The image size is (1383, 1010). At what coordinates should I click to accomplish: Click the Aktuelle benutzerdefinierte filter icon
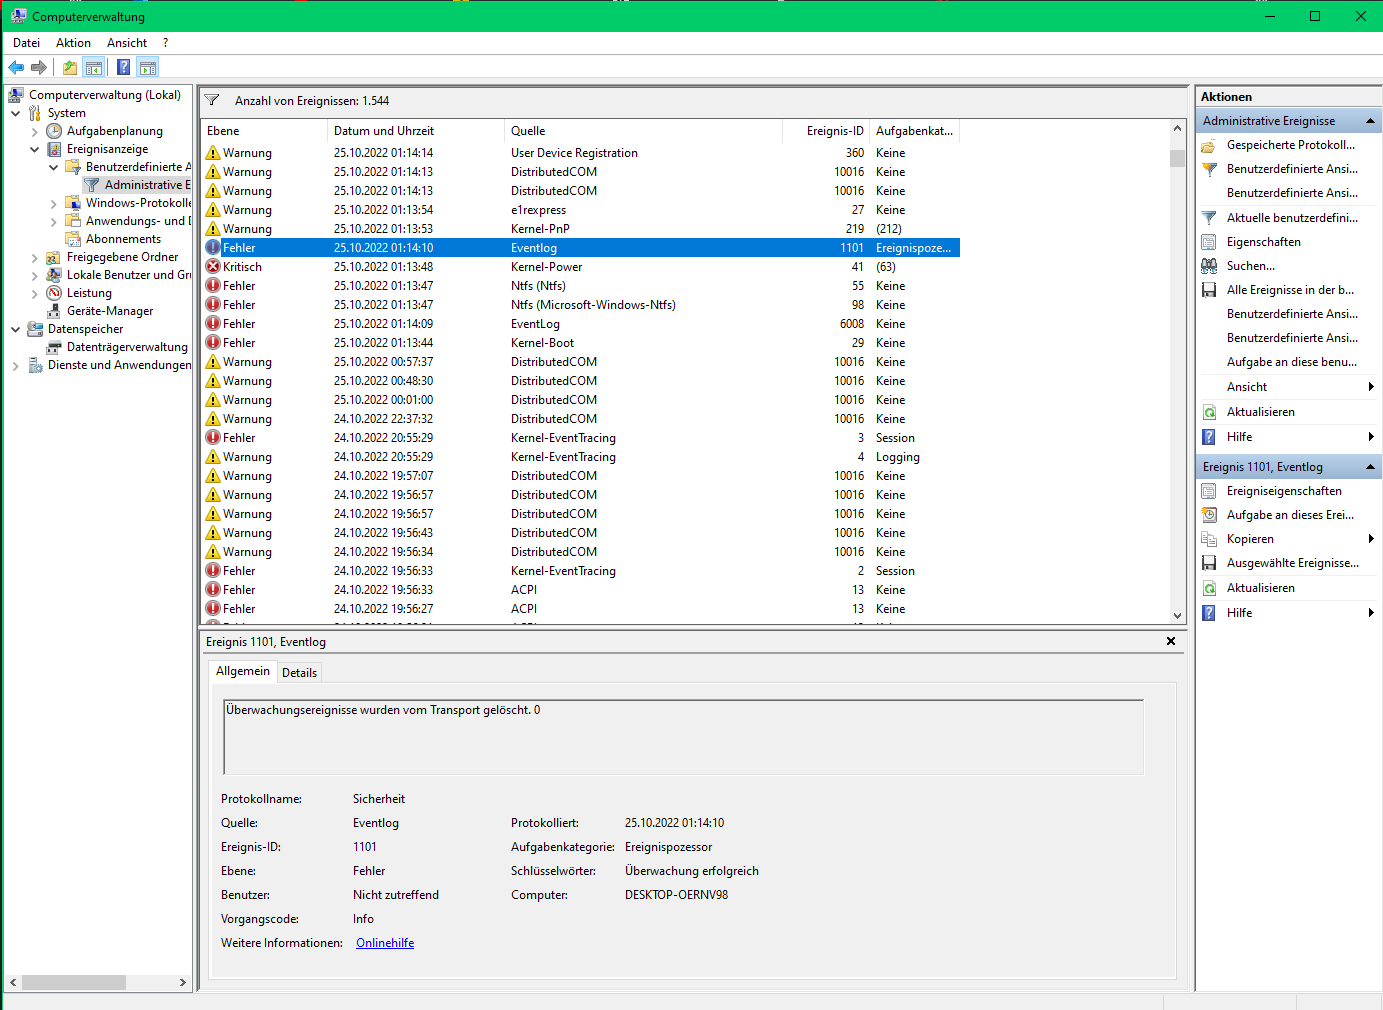point(1209,218)
